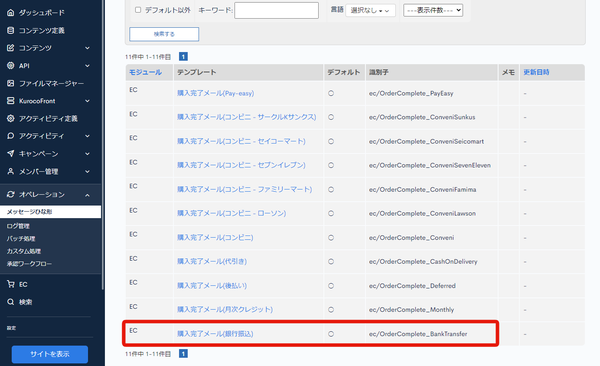Expand the API menu chevron
Image resolution: width=600 pixels, height=366 pixels.
click(x=87, y=65)
